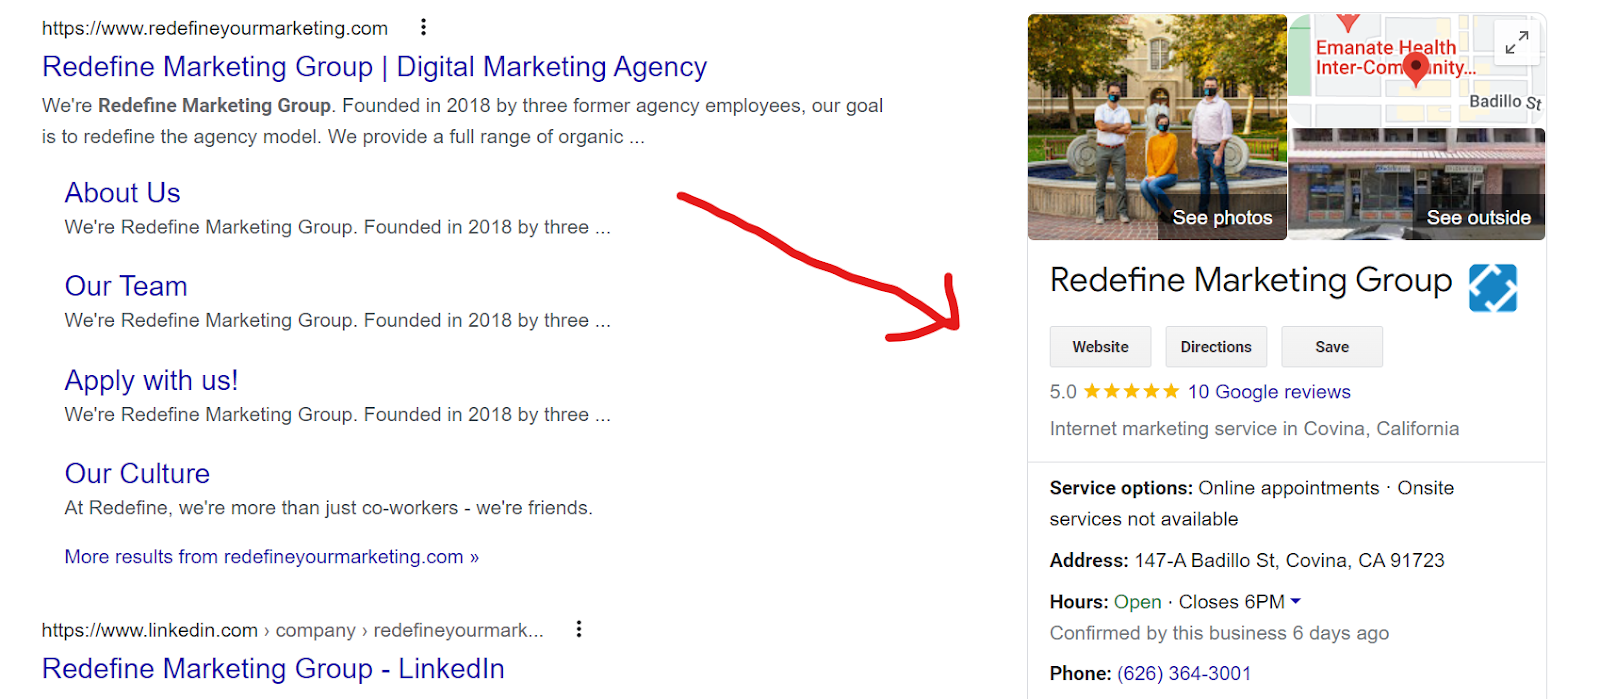This screenshot has width=1600, height=699.
Task: Call the phone number (626) 364-3001
Action: coord(1184,674)
